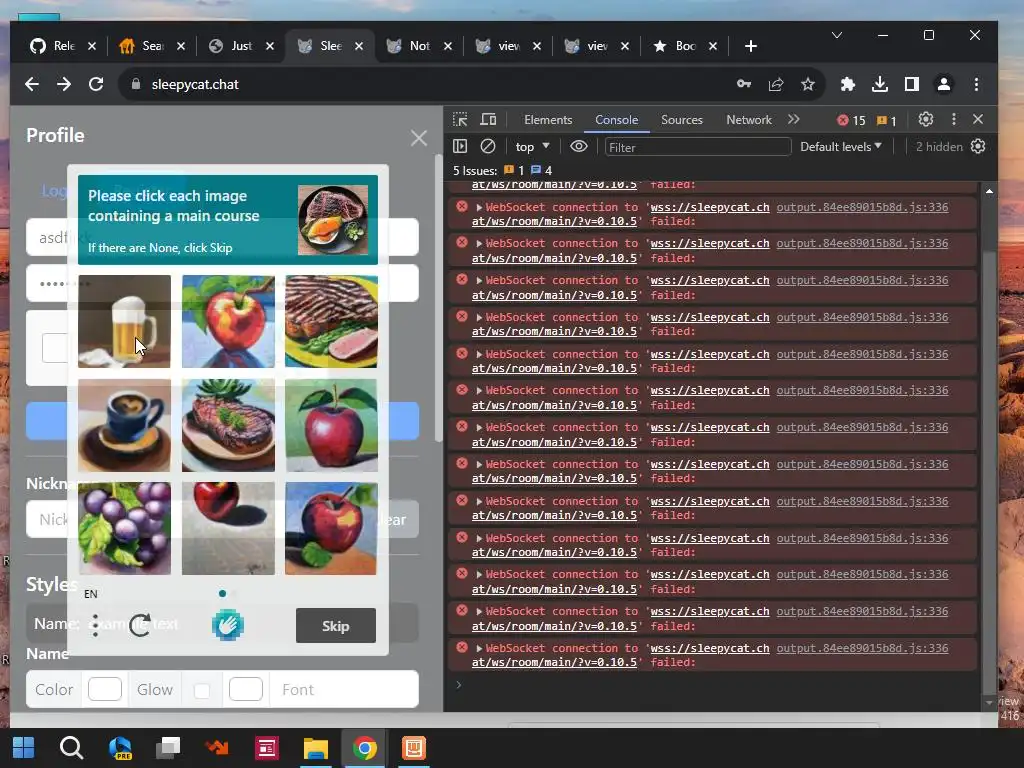Select the beer mug captcha image
The width and height of the screenshot is (1024, 768).
click(x=124, y=321)
